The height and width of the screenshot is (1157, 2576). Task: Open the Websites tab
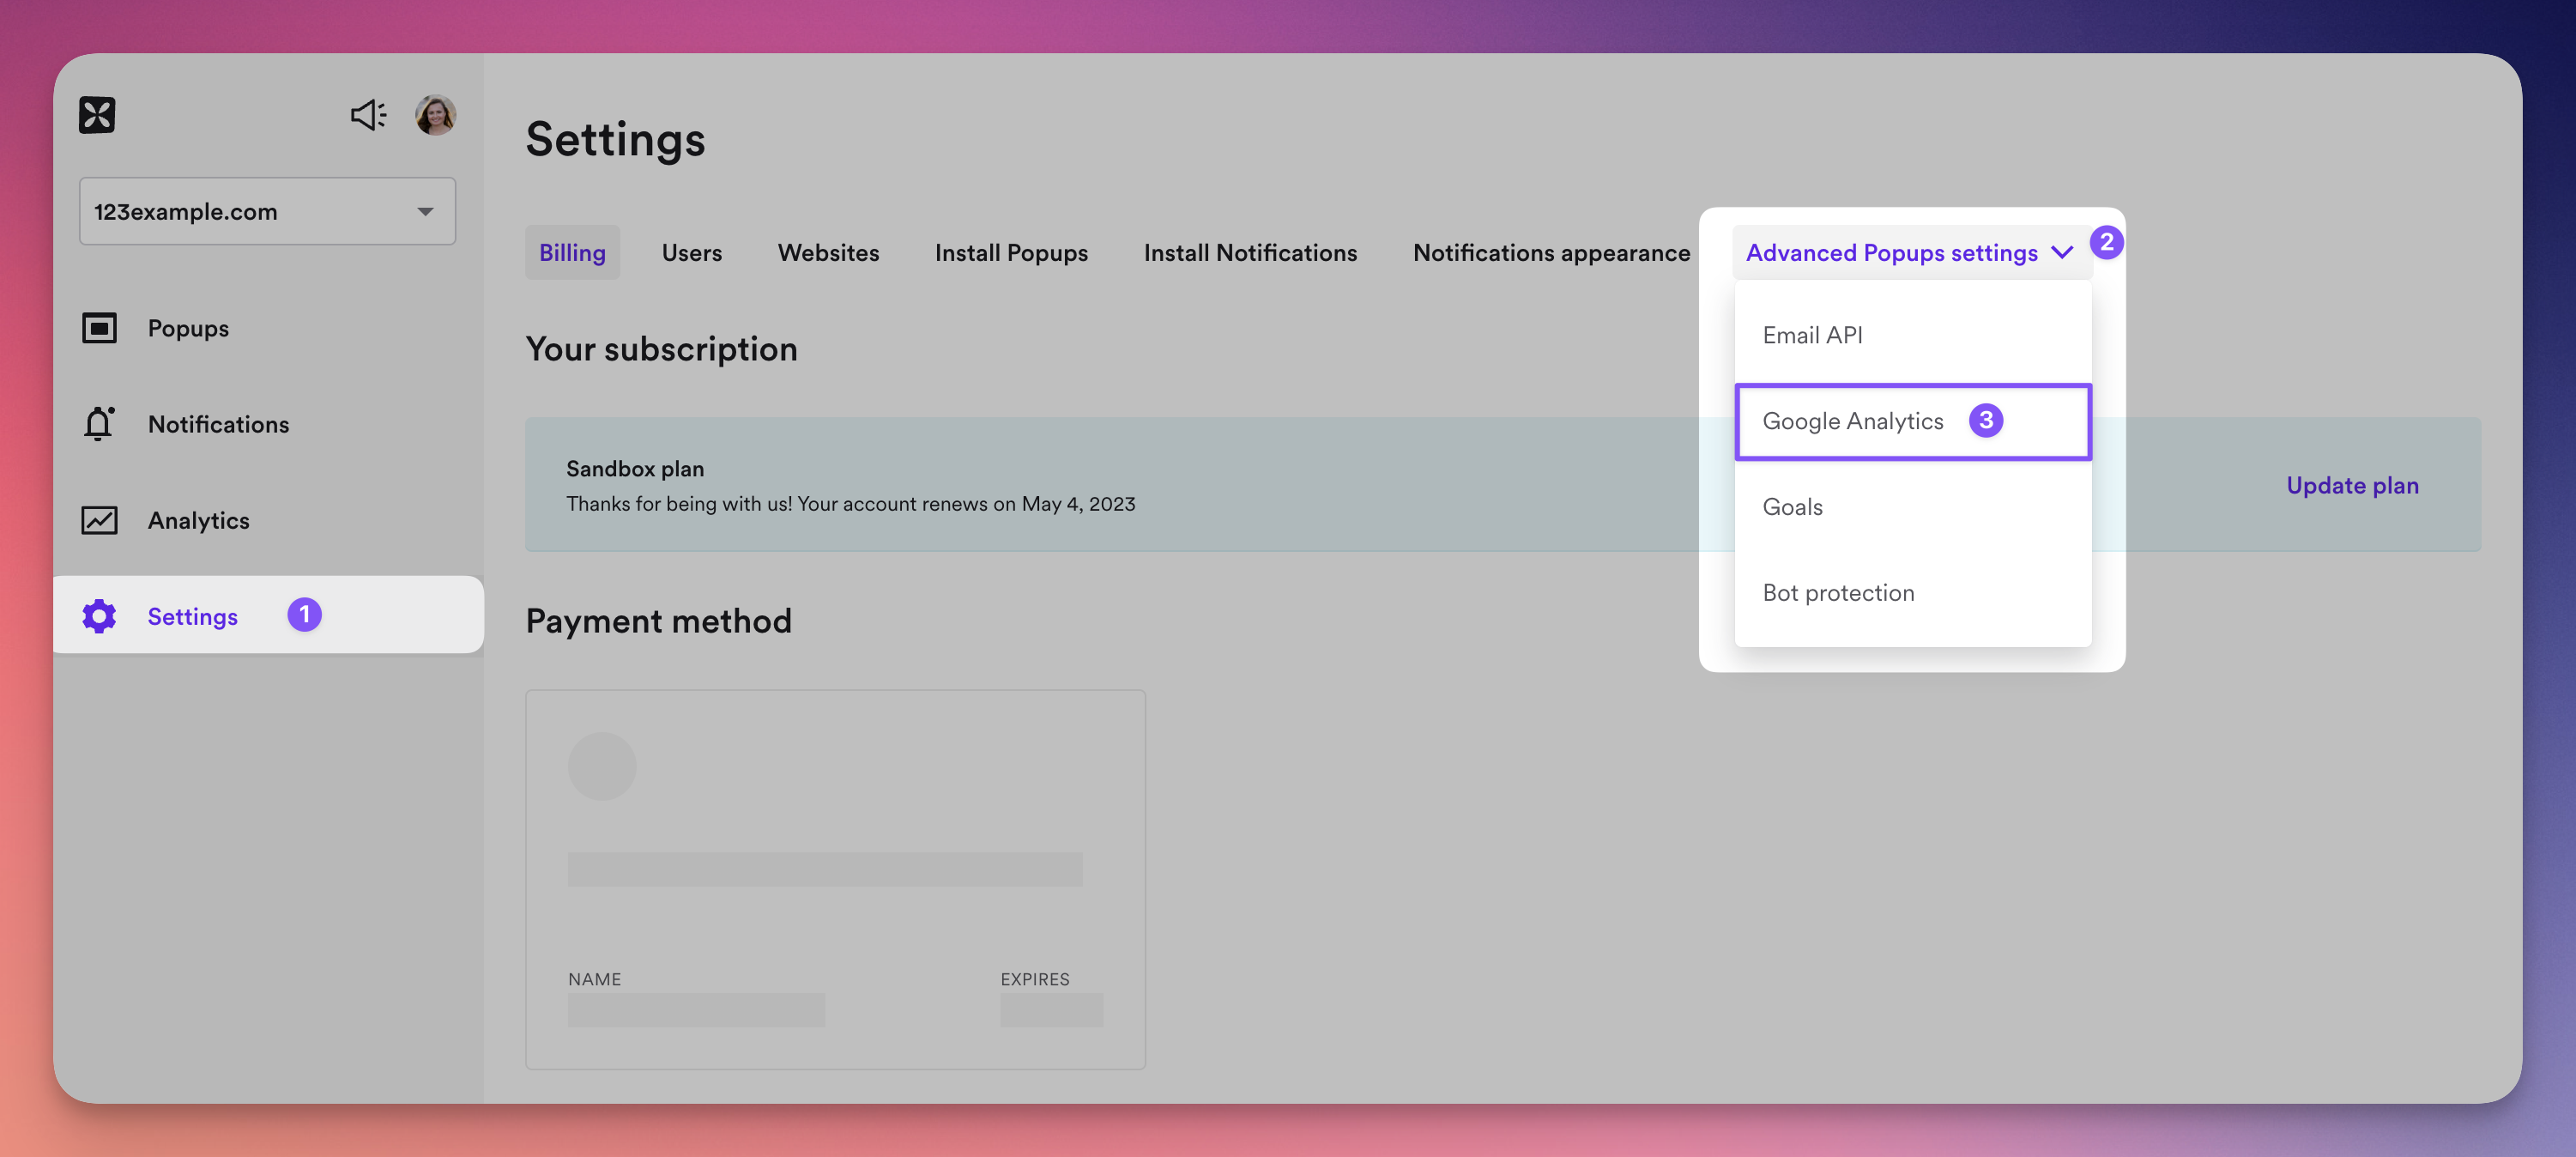828,253
